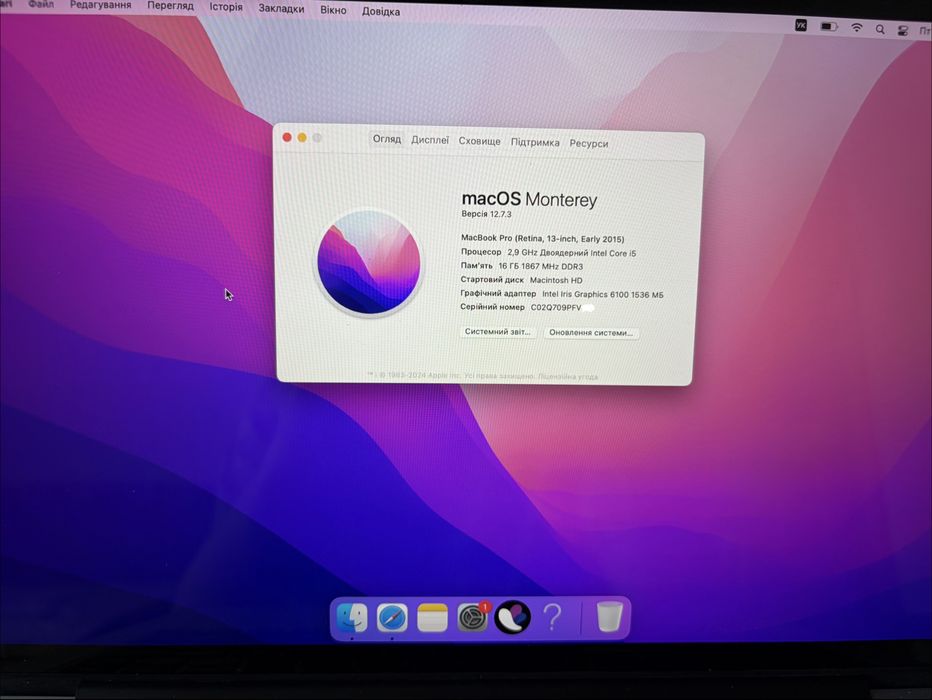
Task: Click the macOS Monterey logo image
Action: [x=369, y=263]
